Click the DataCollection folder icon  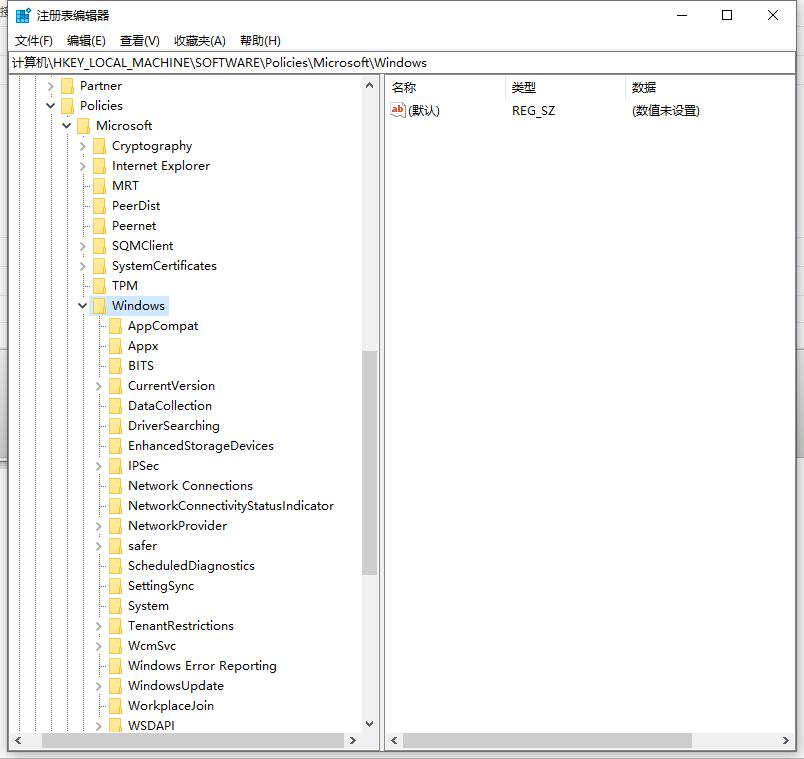(x=115, y=406)
